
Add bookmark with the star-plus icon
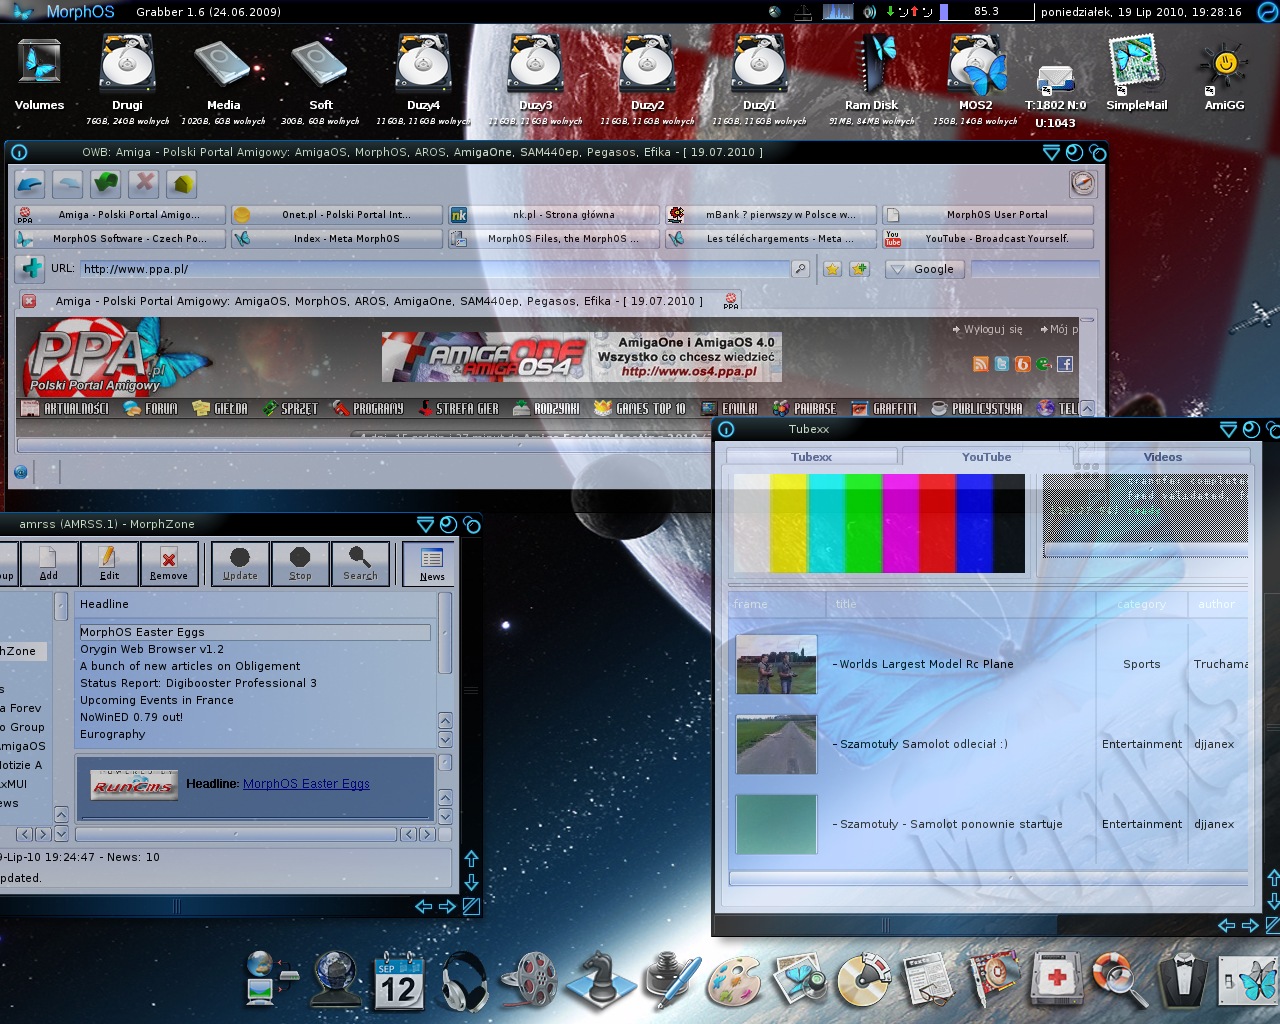(x=860, y=269)
